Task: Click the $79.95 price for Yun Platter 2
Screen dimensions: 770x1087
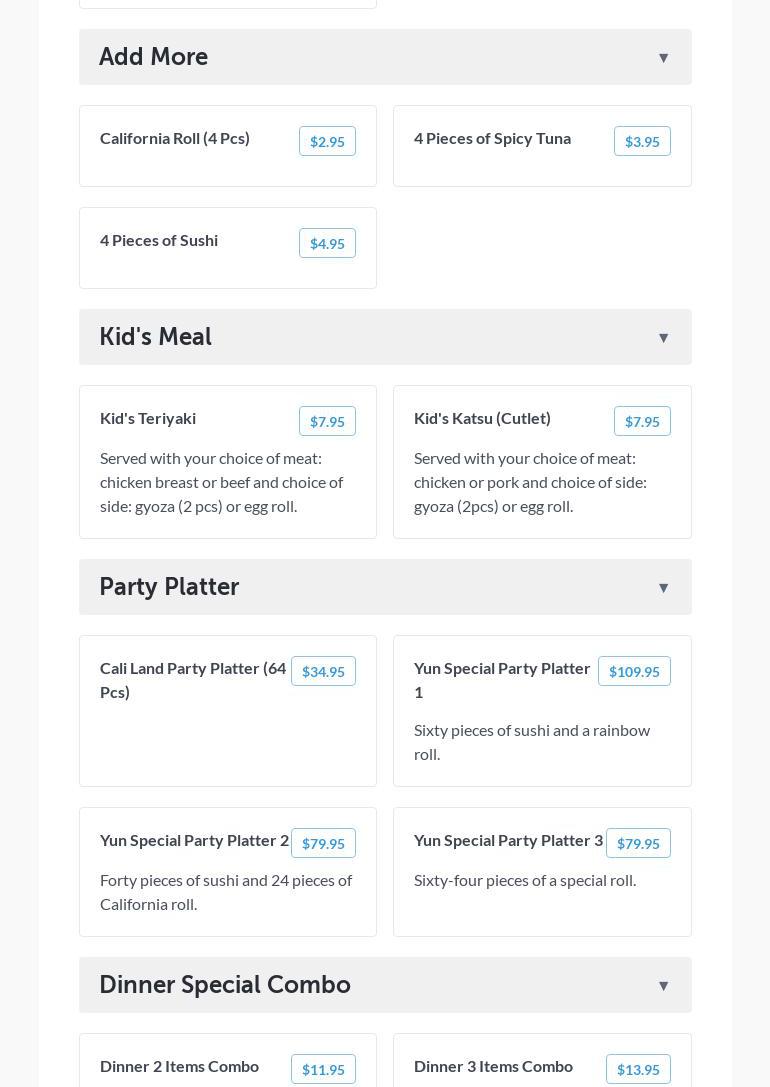Action: tap(323, 844)
